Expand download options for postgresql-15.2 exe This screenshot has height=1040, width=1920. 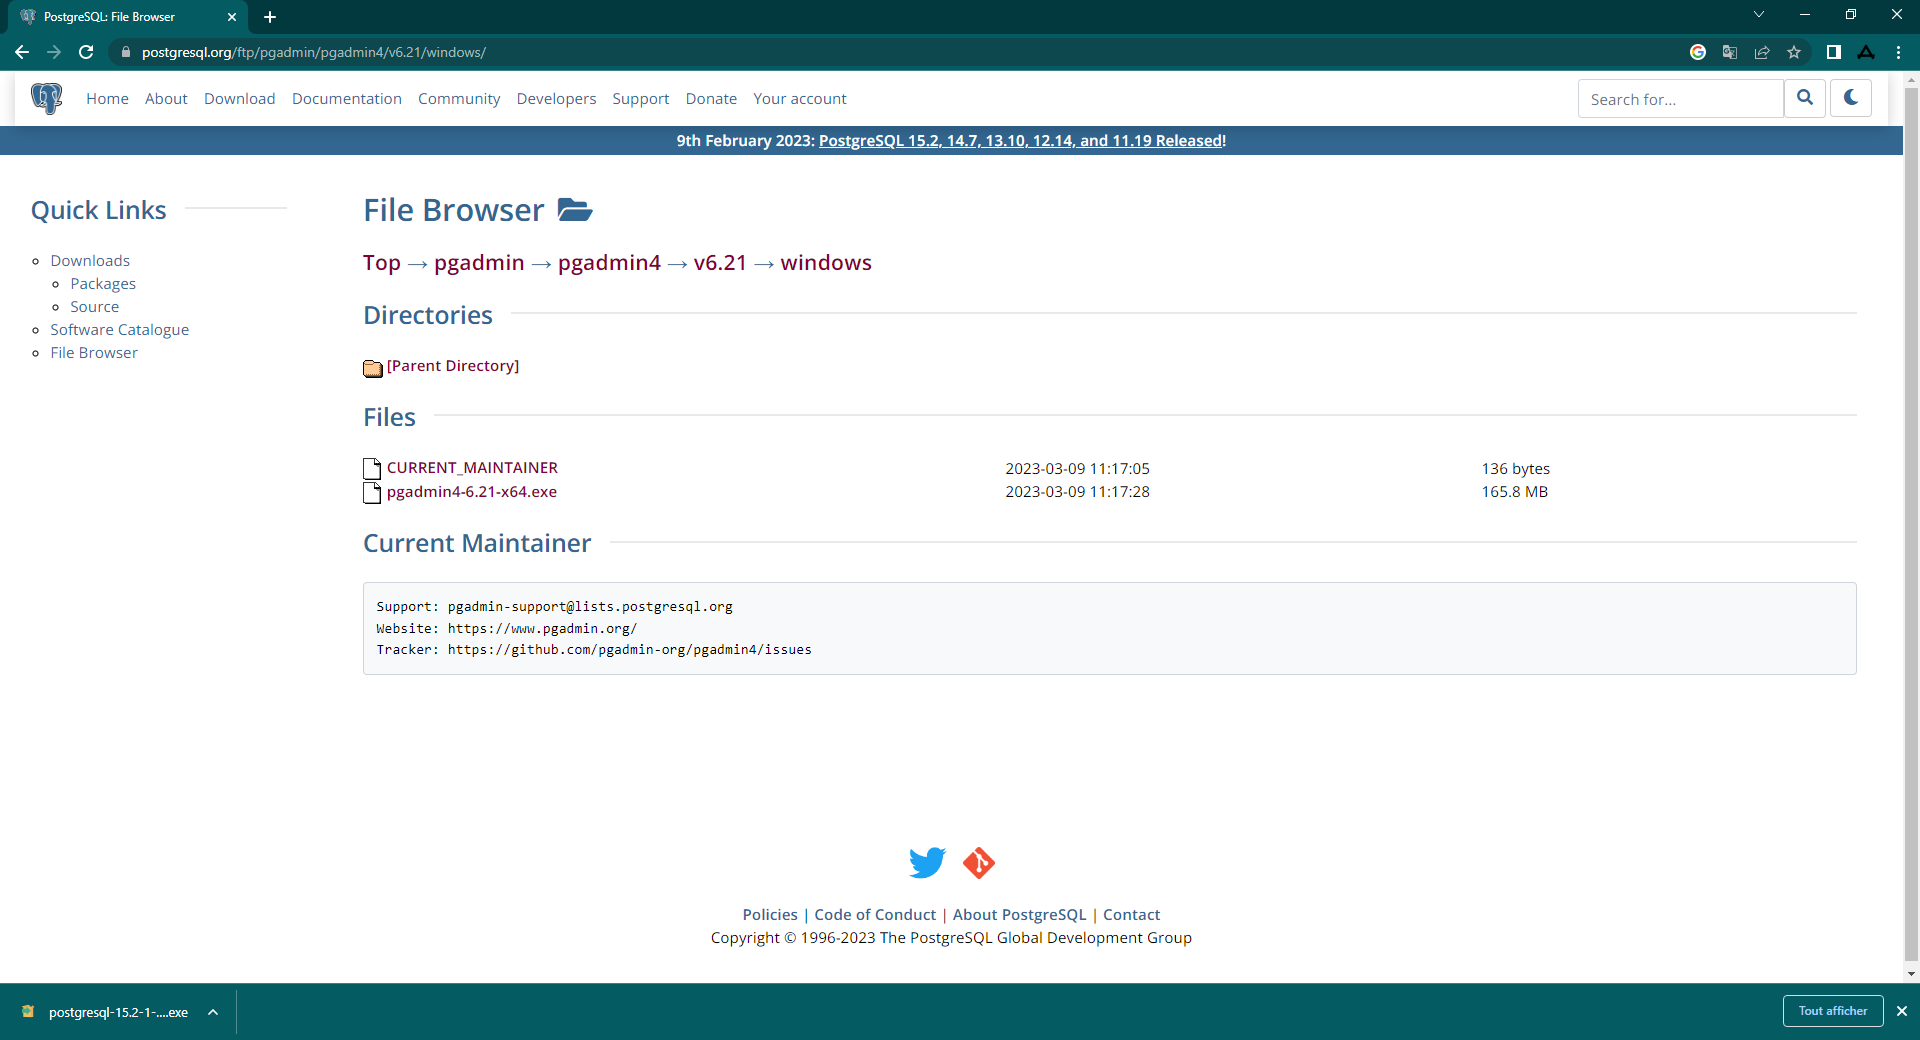(x=213, y=1012)
